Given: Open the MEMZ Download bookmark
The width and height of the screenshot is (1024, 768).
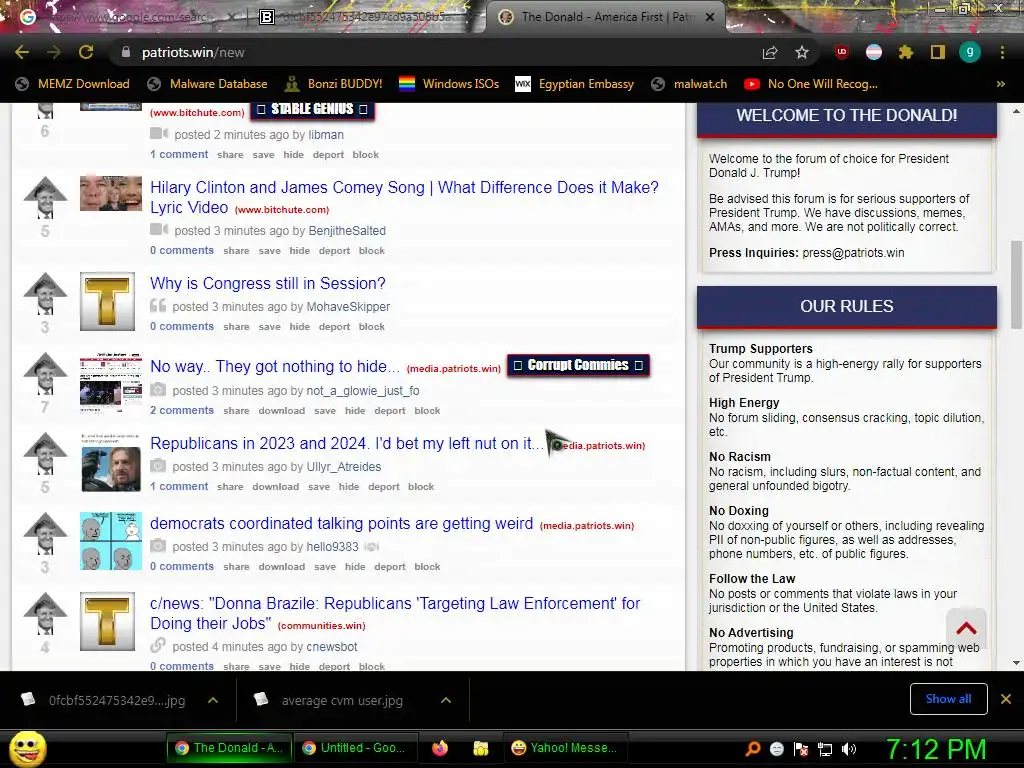Looking at the screenshot, I should pos(72,84).
